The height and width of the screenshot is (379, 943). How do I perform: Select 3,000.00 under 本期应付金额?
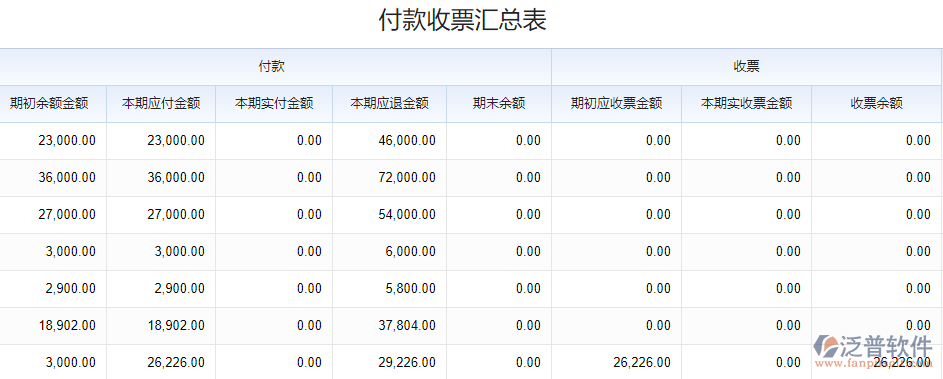pyautogui.click(x=179, y=251)
